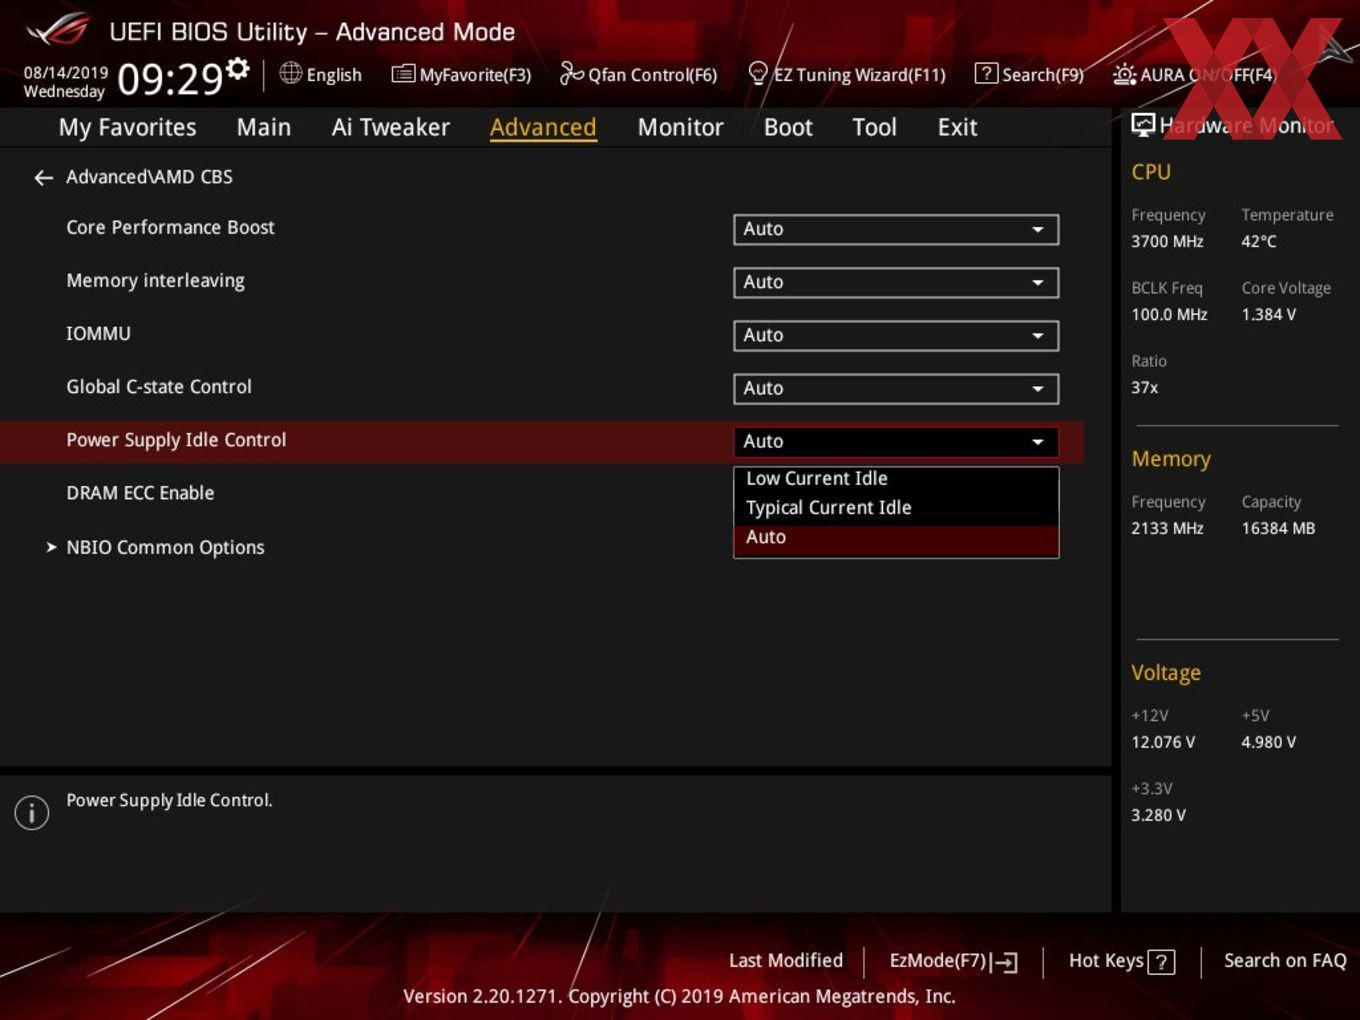Click +3.3V reading 3.280 V
Viewport: 1360px width, 1020px height.
[1158, 815]
